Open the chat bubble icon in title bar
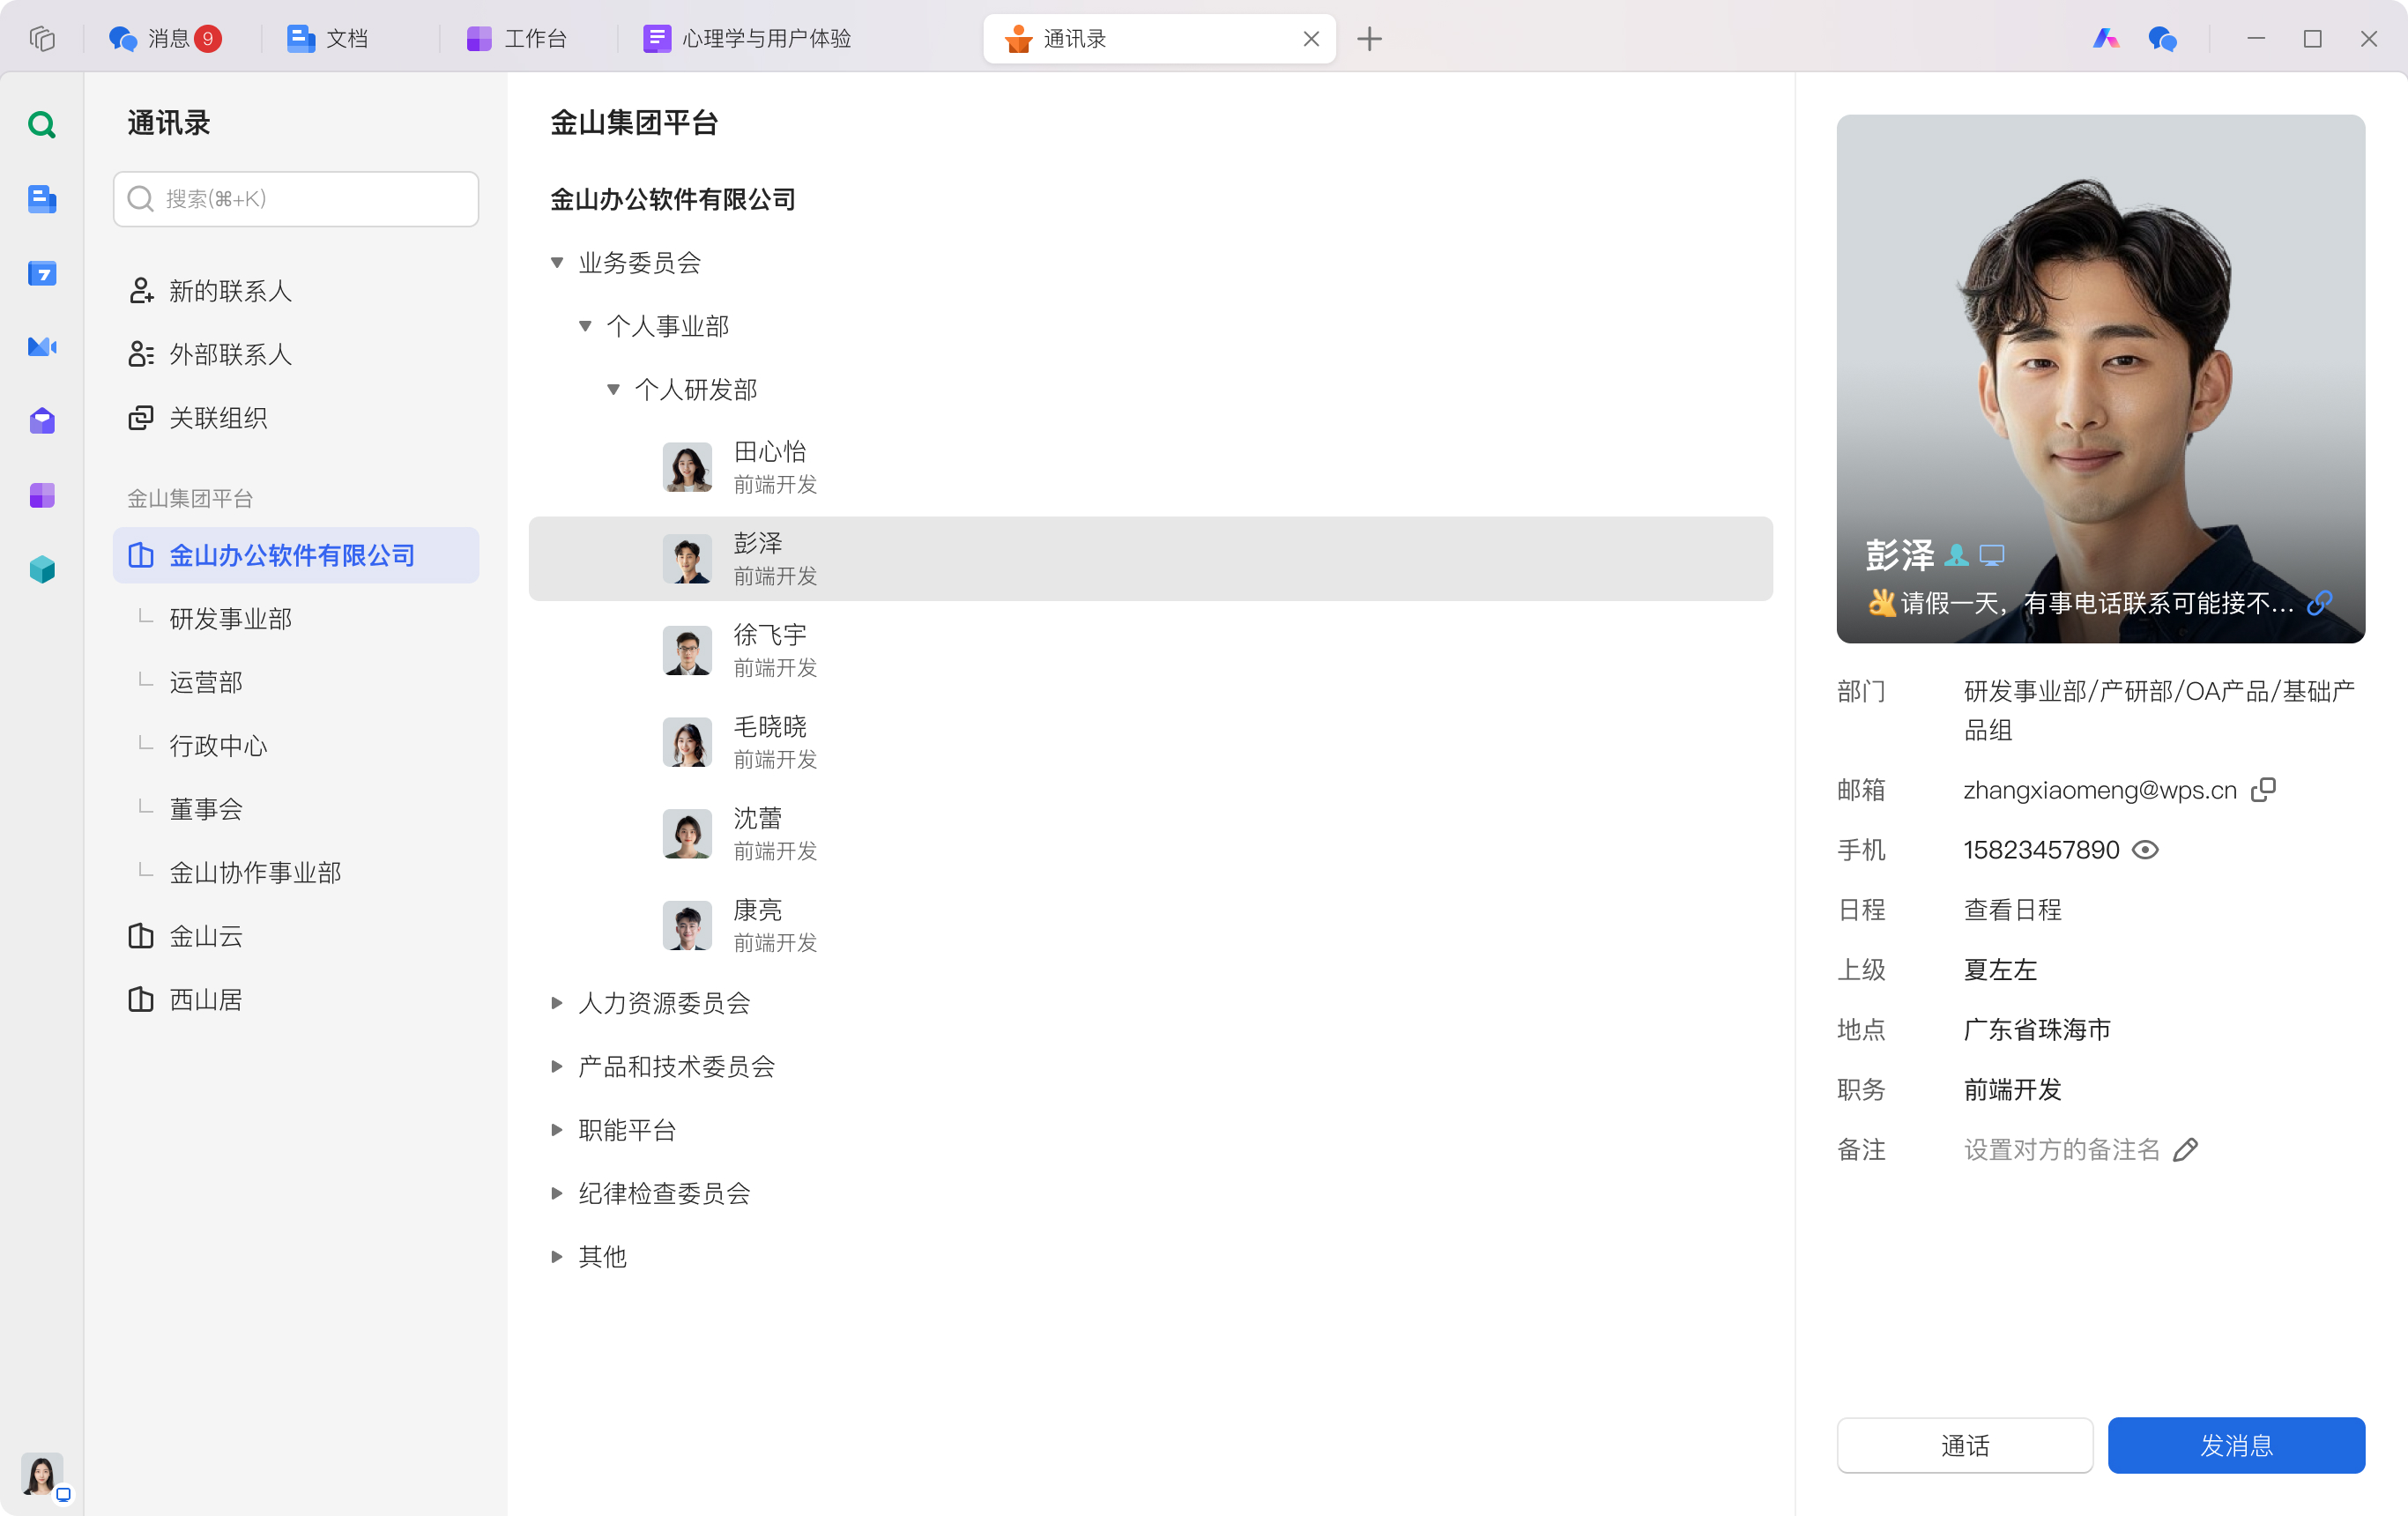 pyautogui.click(x=2162, y=39)
